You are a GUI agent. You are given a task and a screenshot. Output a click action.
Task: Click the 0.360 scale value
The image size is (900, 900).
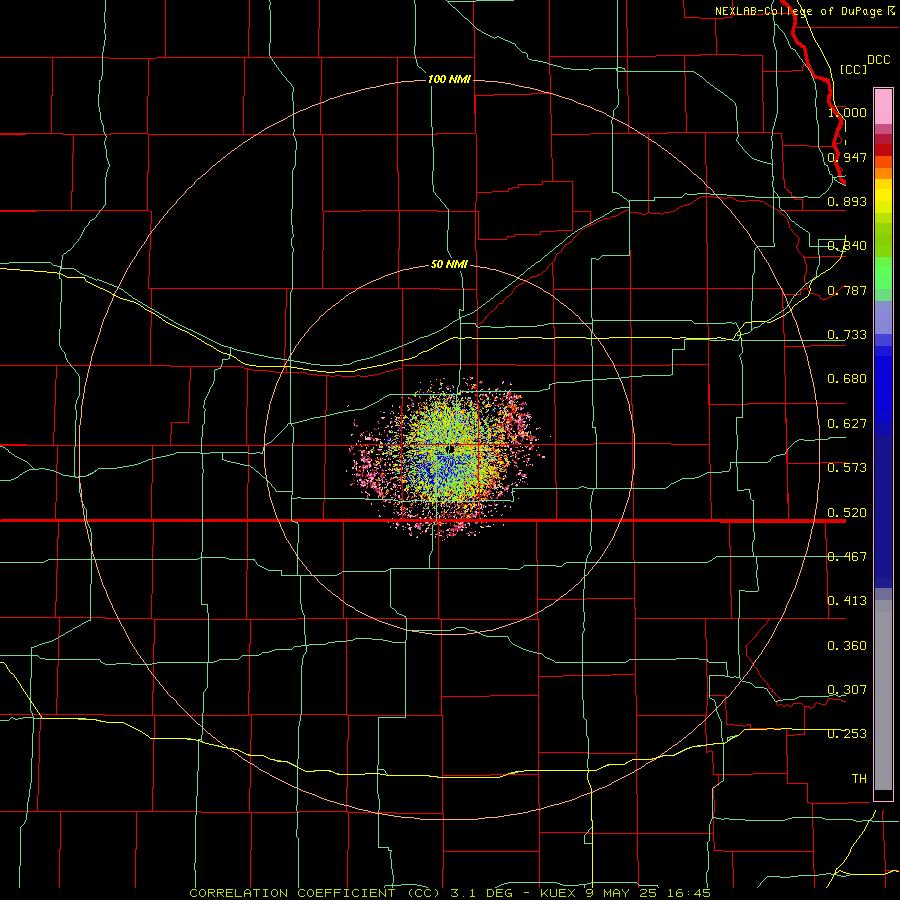847,646
